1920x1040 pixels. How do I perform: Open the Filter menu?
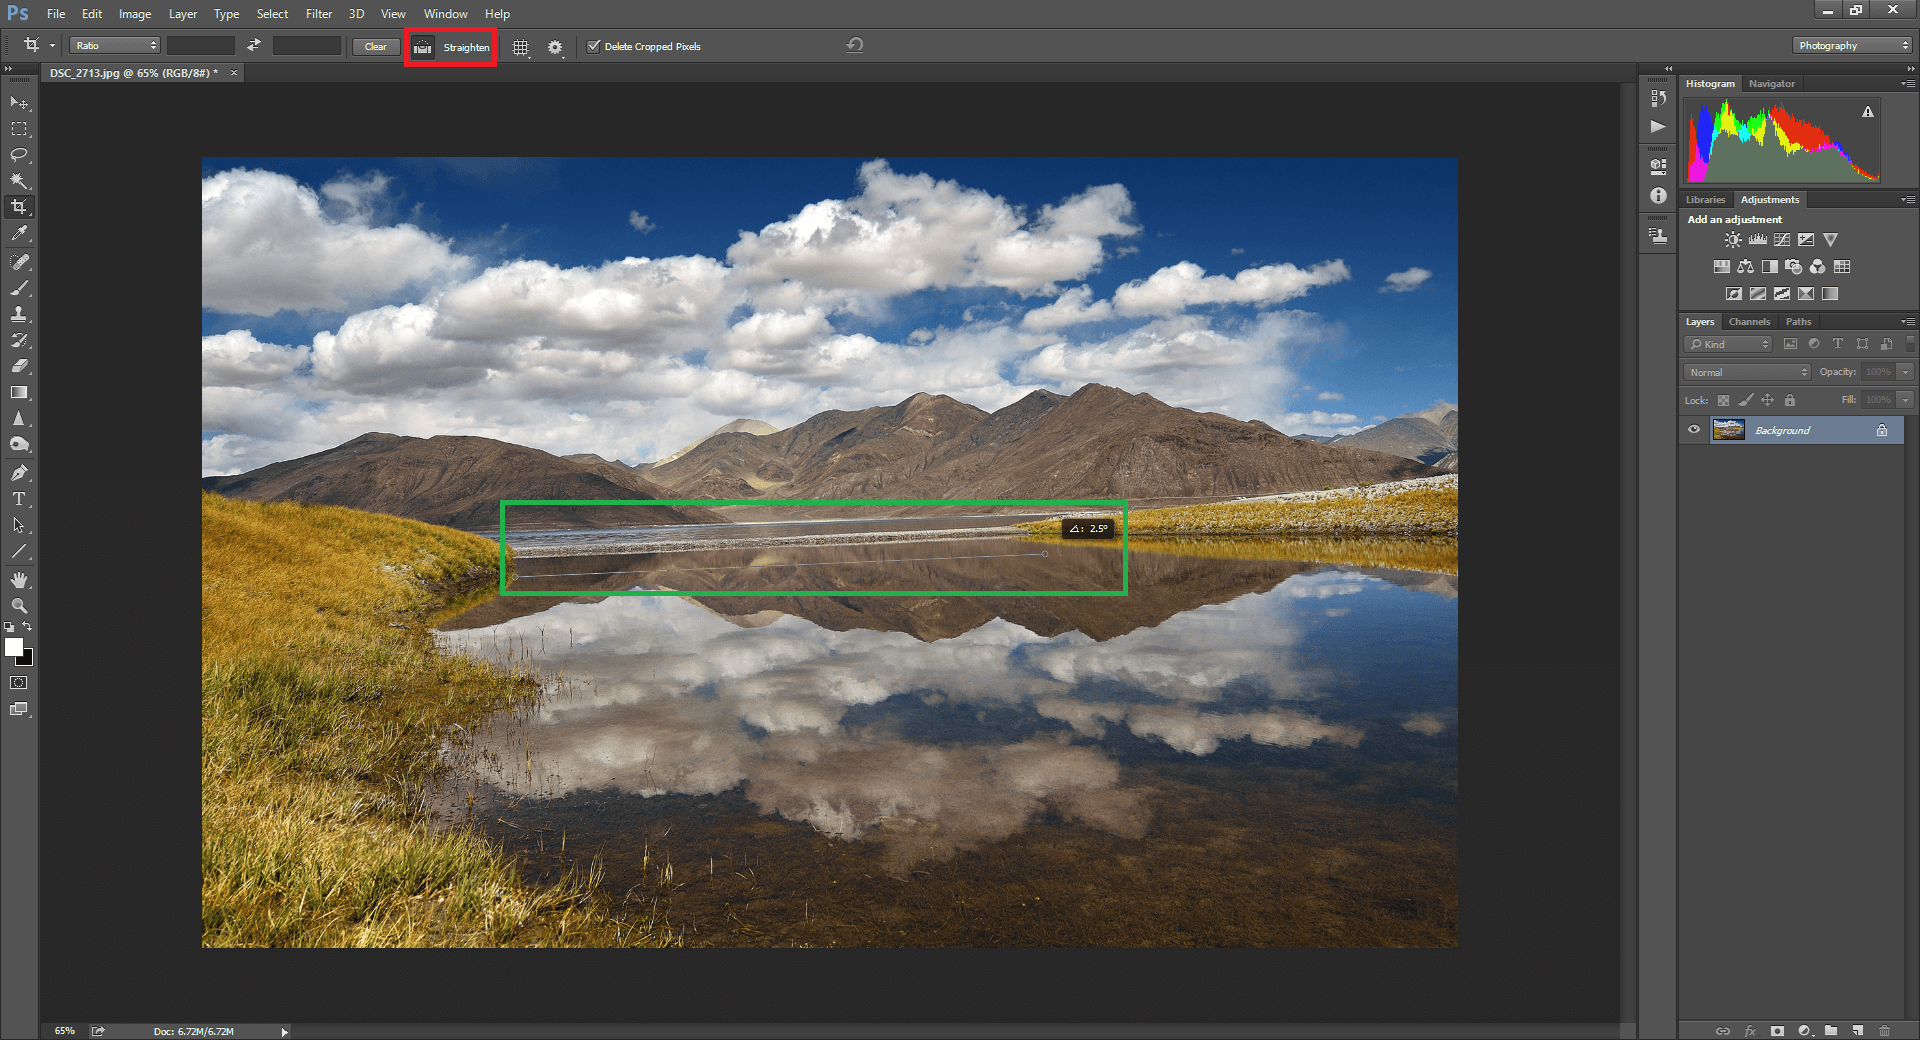318,14
